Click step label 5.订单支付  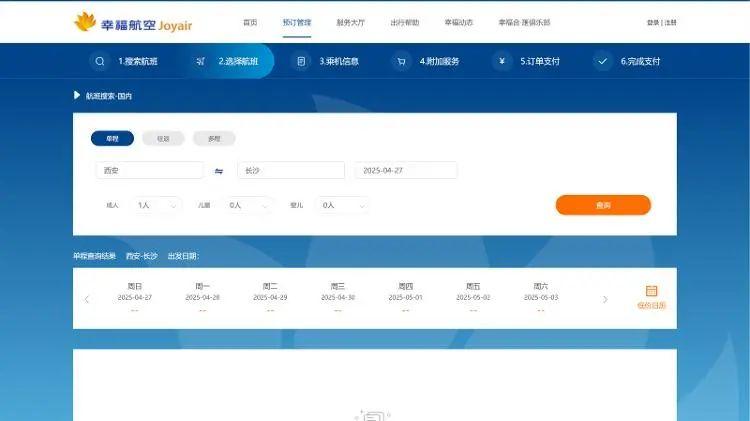[x=540, y=61]
